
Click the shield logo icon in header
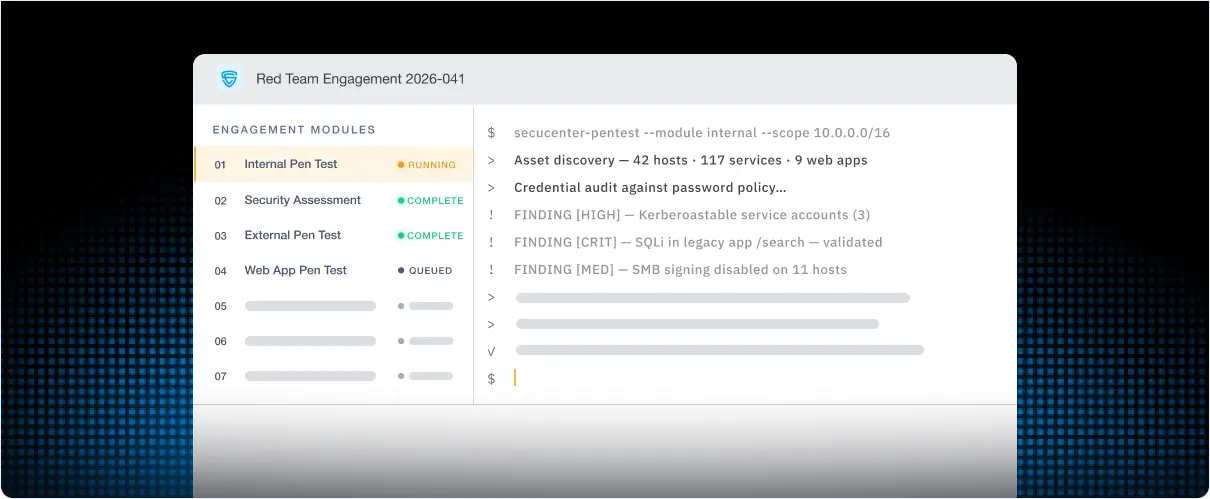(x=230, y=79)
